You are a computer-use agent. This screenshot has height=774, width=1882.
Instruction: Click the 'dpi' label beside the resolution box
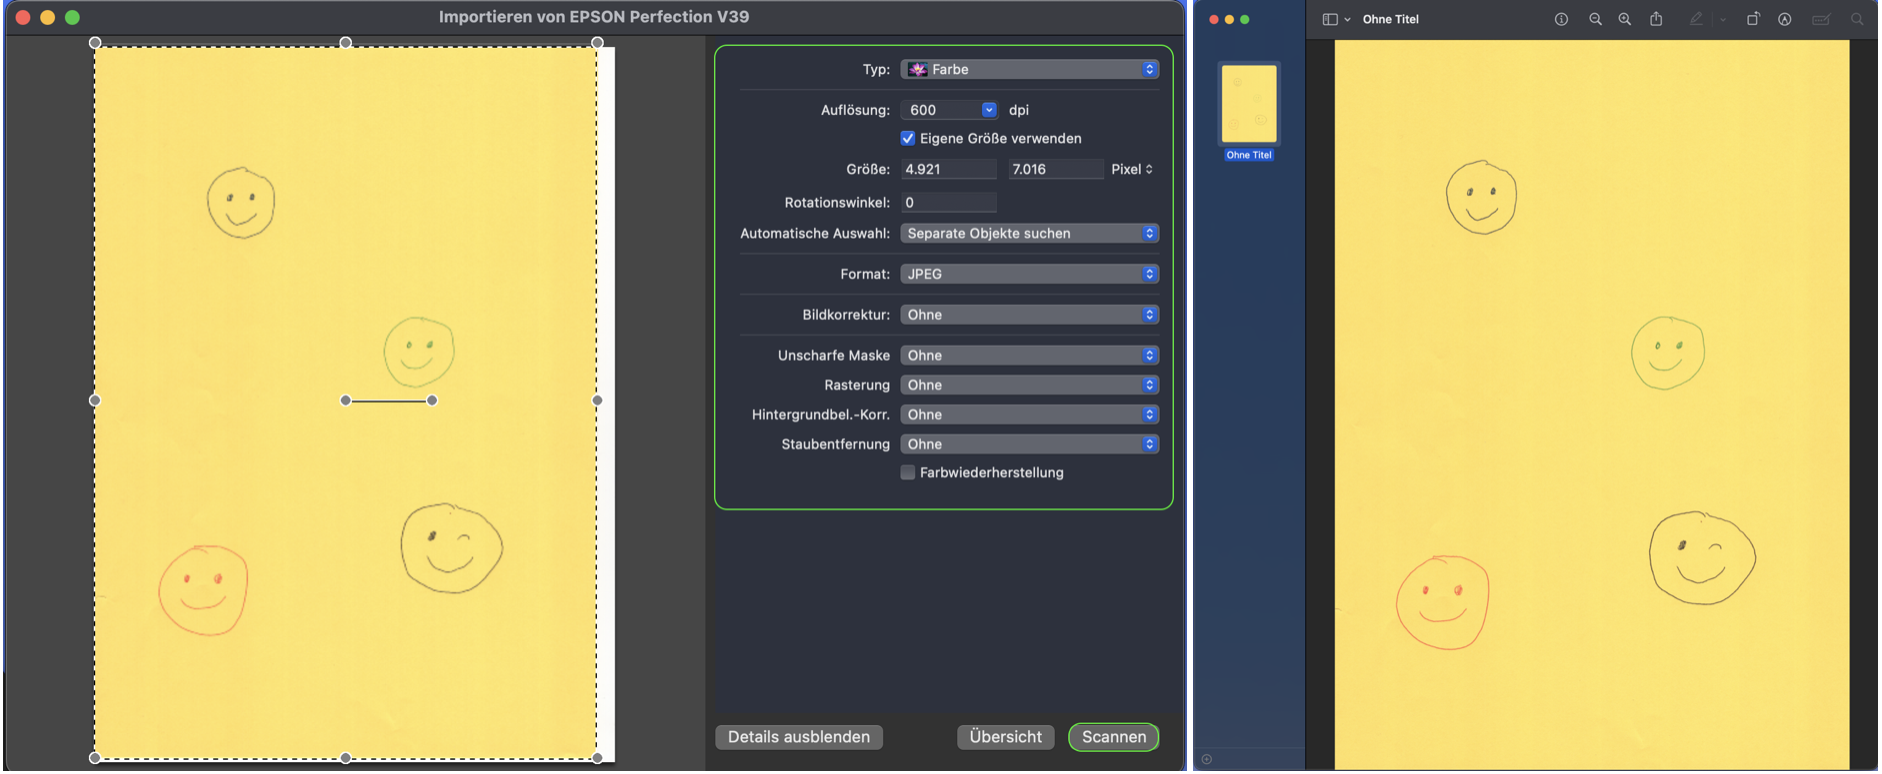[x=1018, y=110]
